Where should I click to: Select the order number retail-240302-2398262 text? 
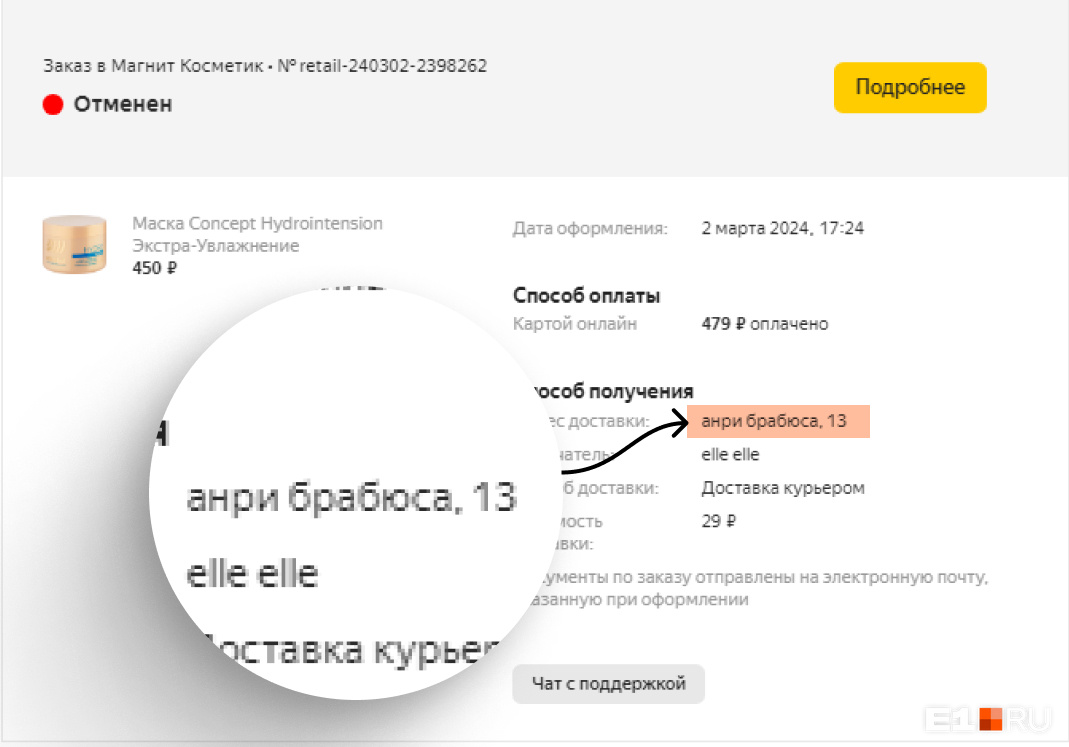(x=393, y=65)
